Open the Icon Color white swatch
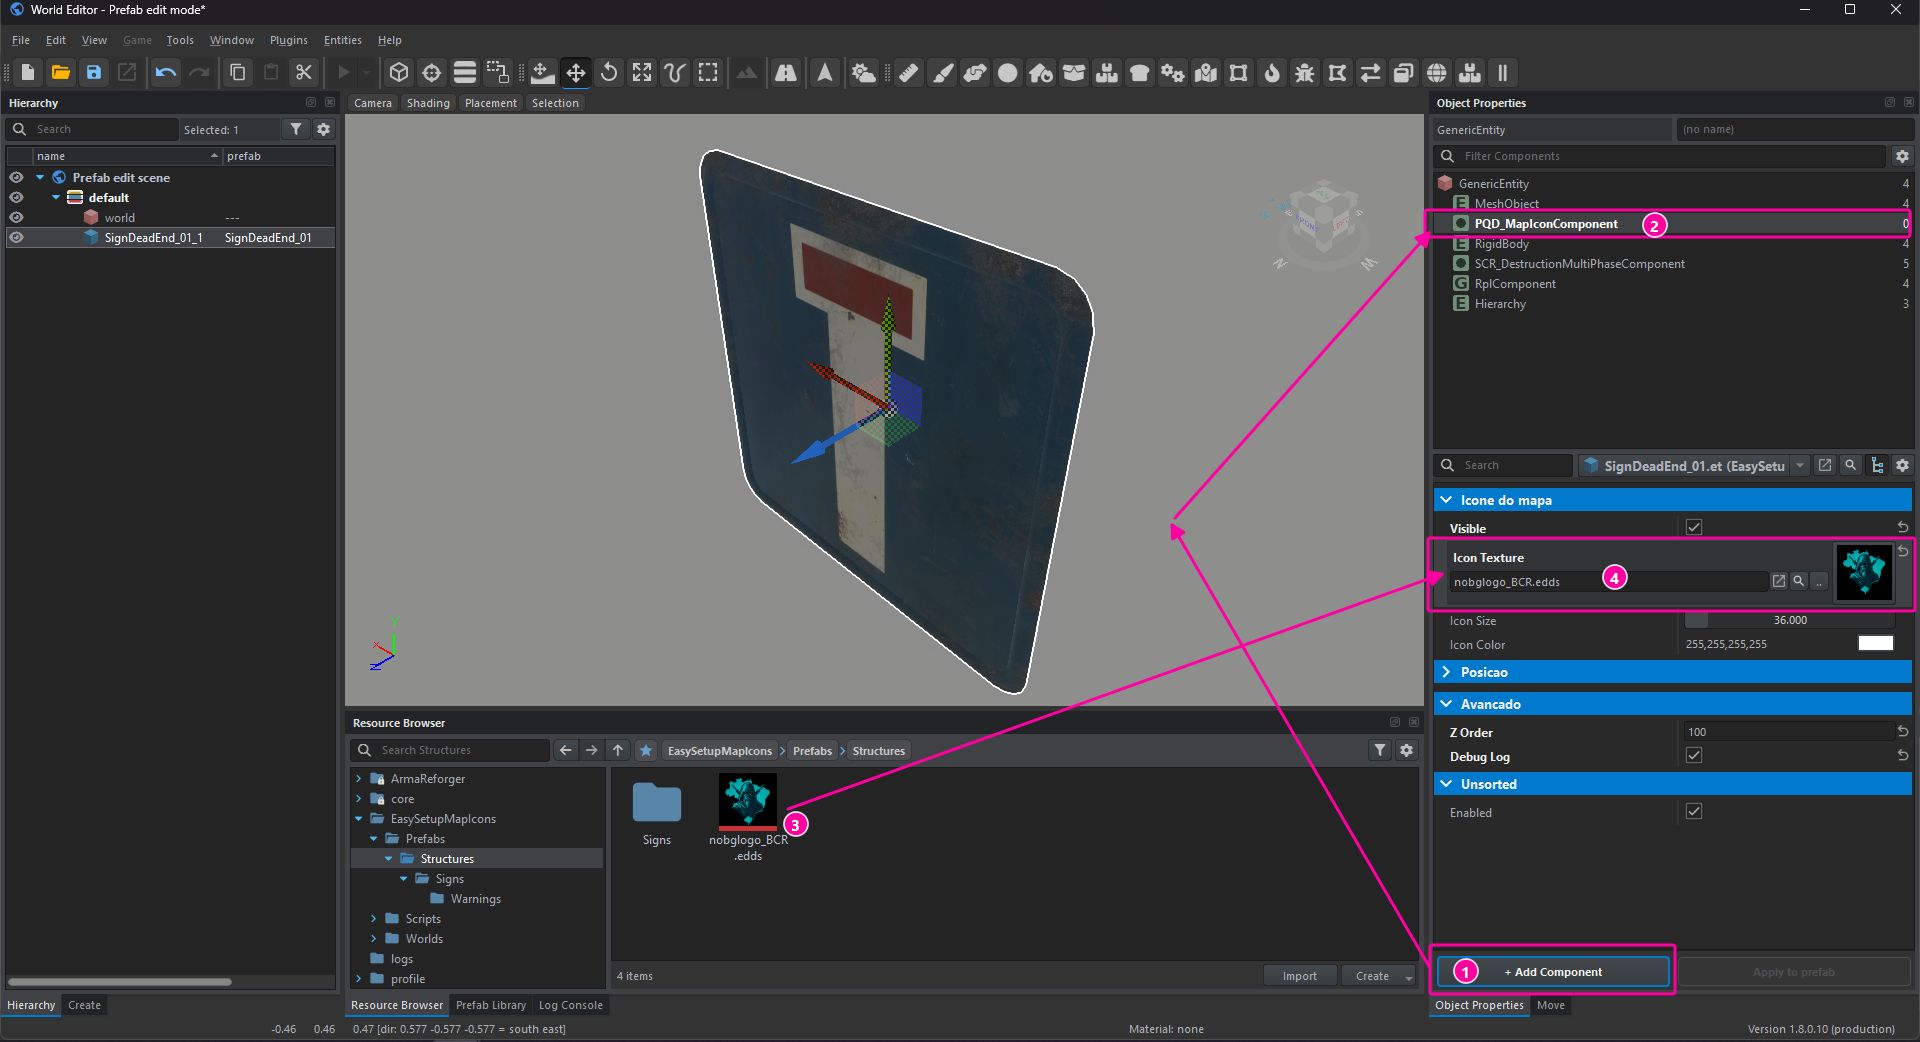 pos(1875,643)
